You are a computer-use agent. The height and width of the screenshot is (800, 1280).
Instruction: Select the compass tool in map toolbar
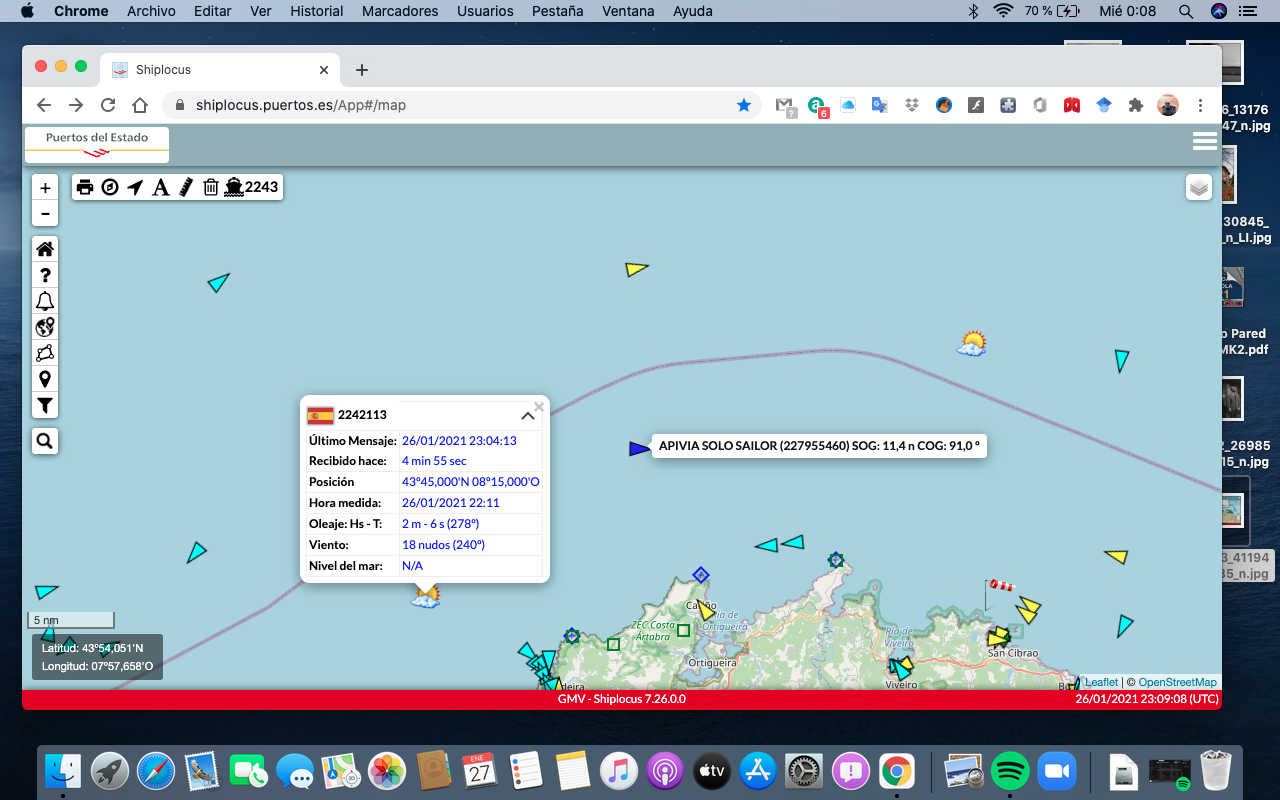pyautogui.click(x=110, y=187)
